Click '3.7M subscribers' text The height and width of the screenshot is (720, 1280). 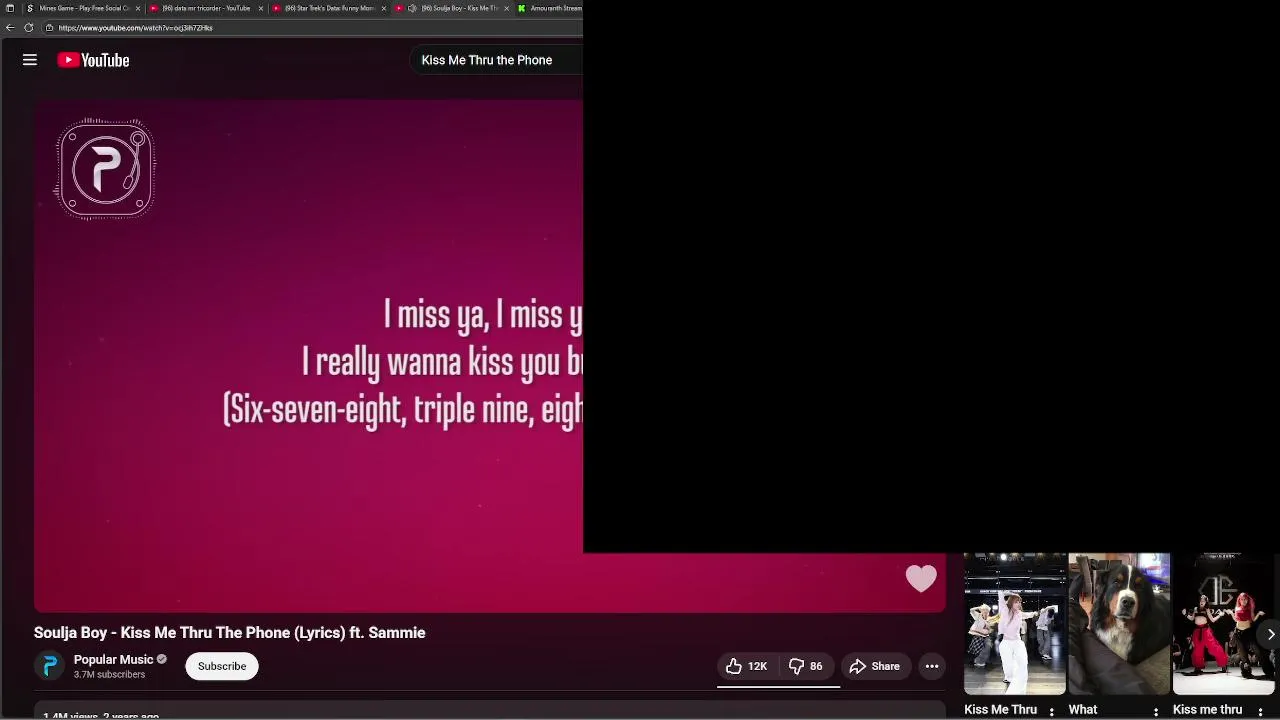click(109, 675)
